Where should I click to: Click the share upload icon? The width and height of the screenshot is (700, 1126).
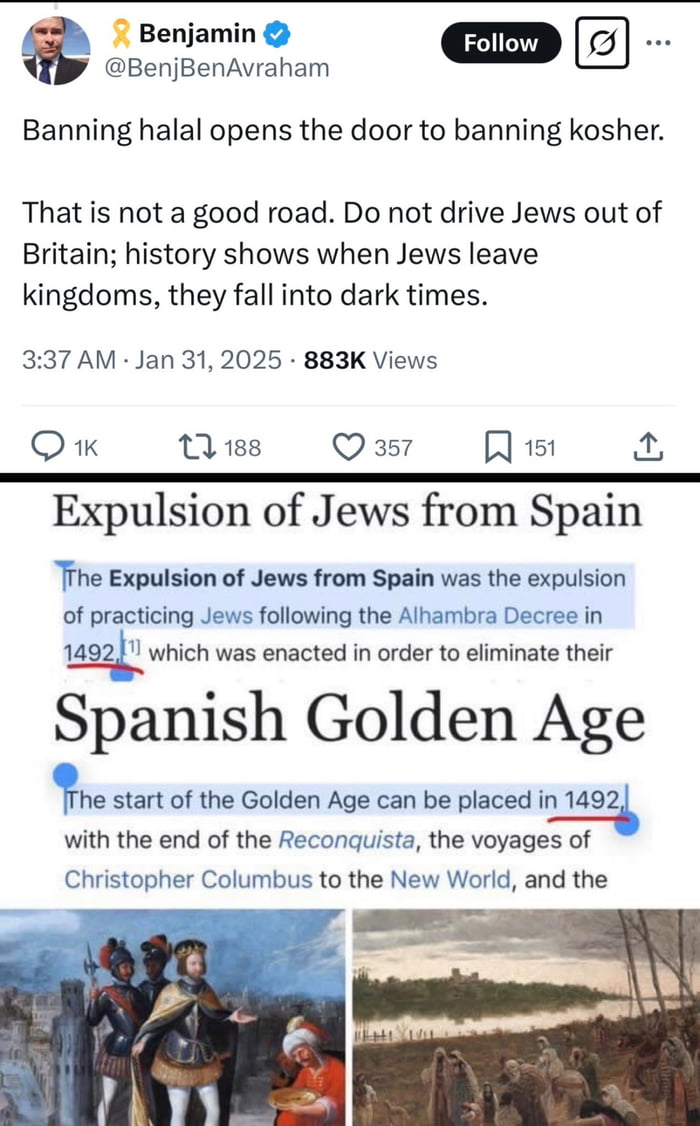[648, 446]
